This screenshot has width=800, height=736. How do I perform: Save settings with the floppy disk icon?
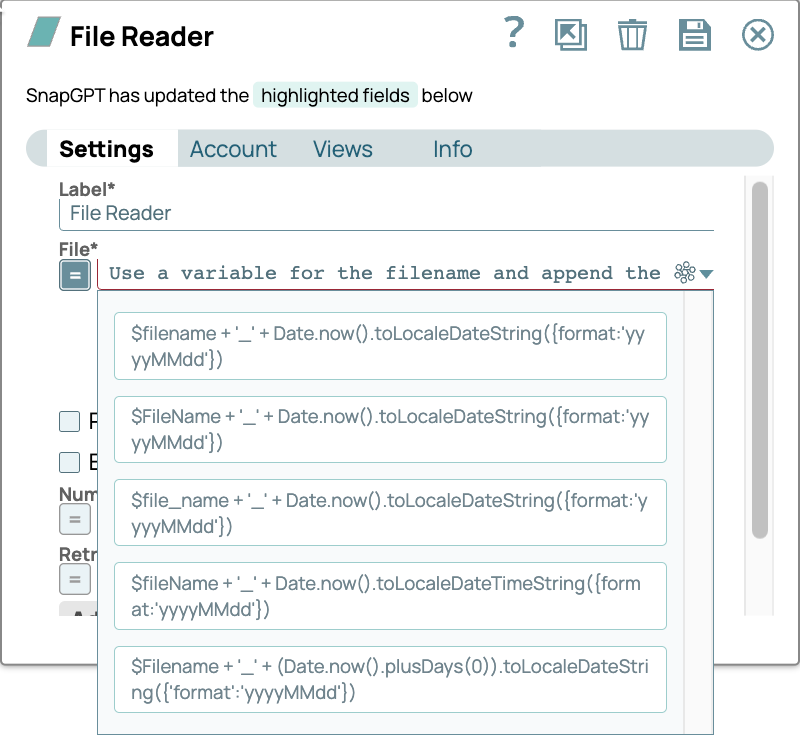(x=694, y=35)
